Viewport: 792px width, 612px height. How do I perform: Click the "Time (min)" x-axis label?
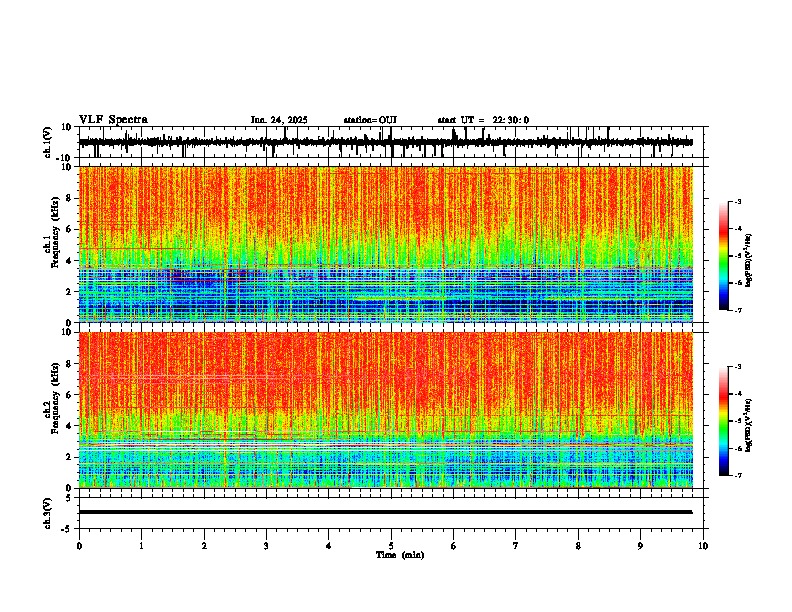(400, 555)
